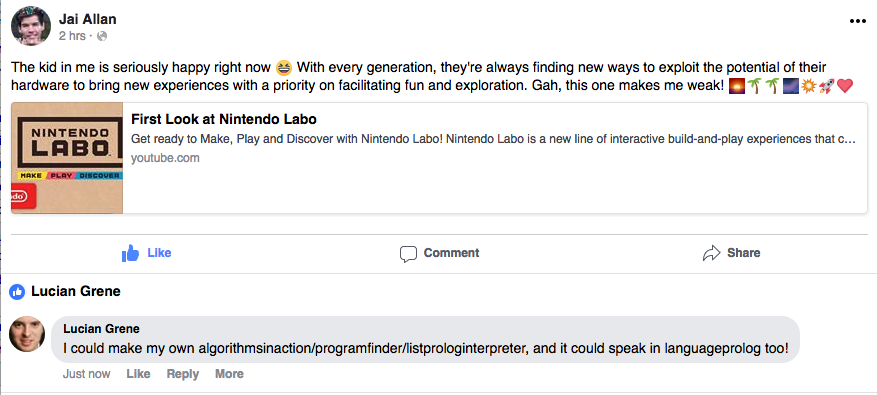Open the 2 hrs post timestamp
This screenshot has width=877, height=395.
pyautogui.click(x=72, y=36)
